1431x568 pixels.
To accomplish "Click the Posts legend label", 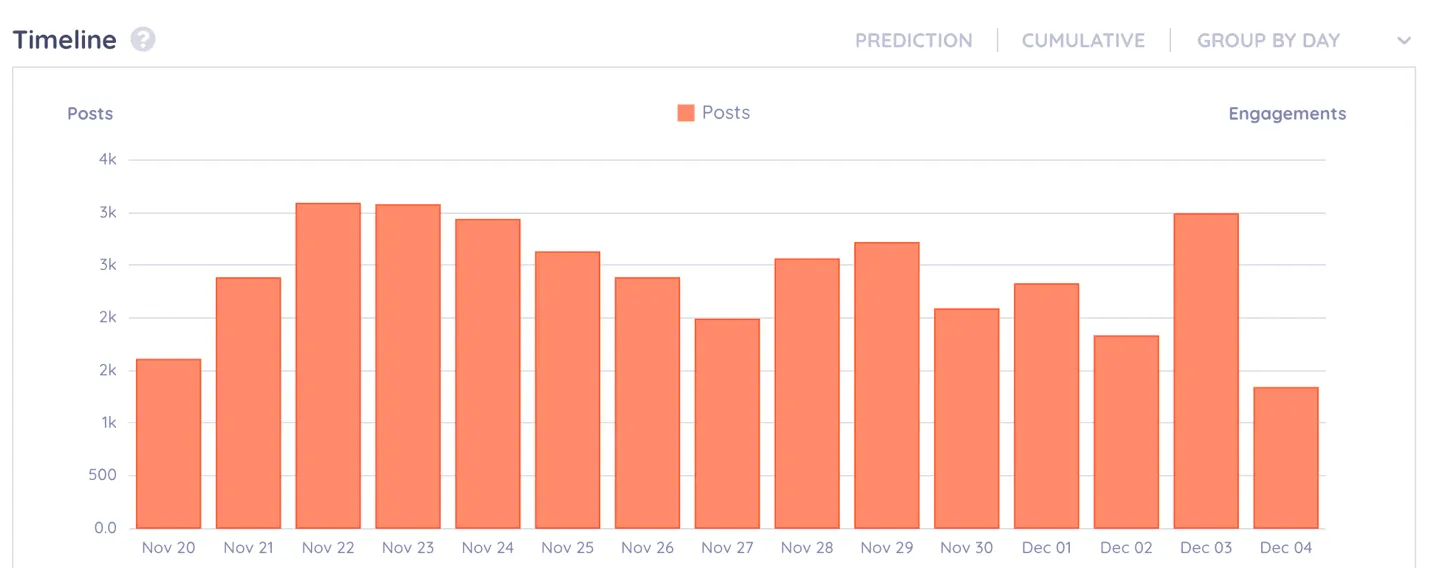I will point(726,113).
